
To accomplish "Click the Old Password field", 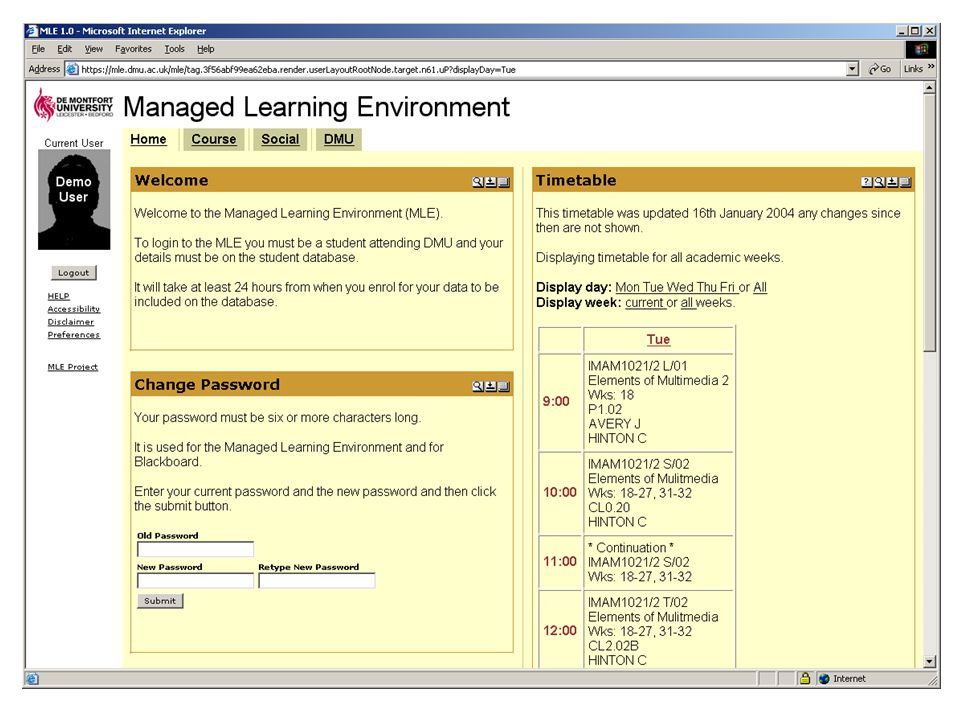I will coord(195,549).
